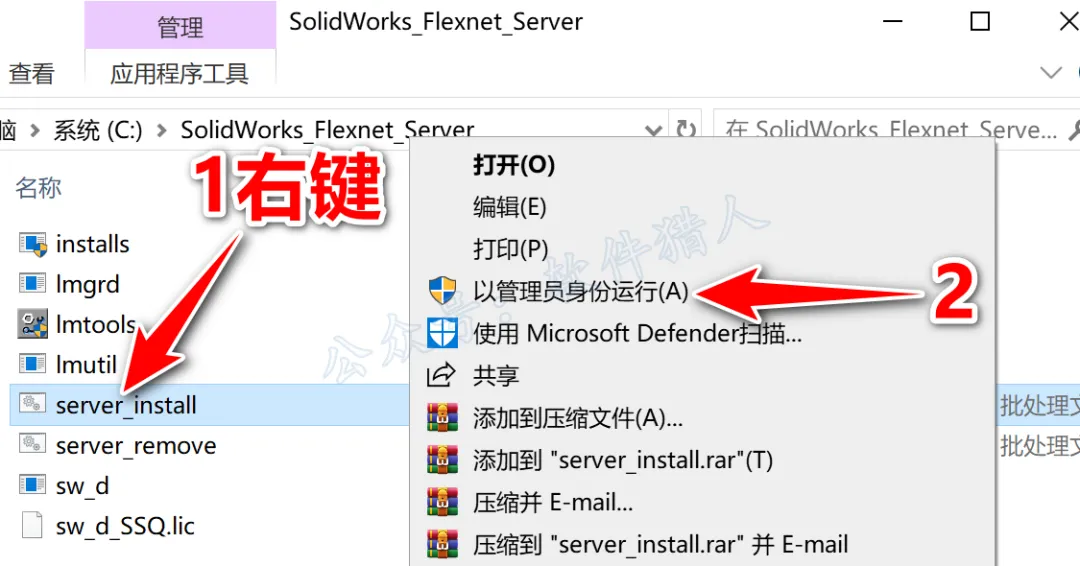Click Share (共享) in the context menu
The image size is (1080, 566).
(x=496, y=375)
